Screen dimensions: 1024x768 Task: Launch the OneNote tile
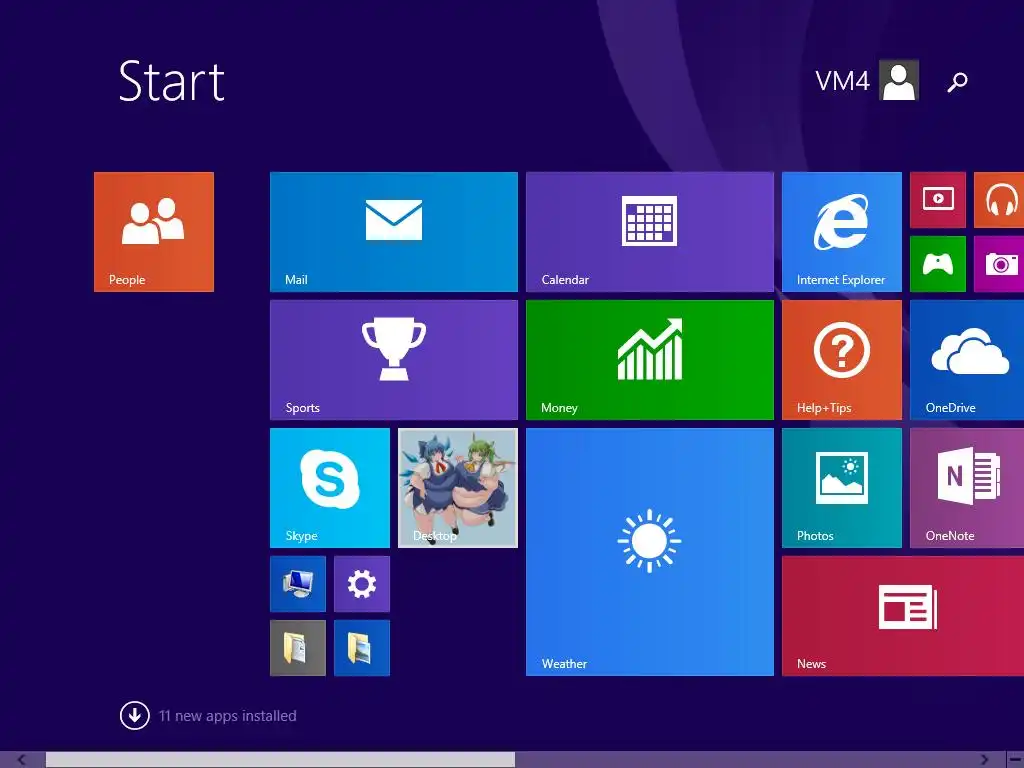click(x=967, y=488)
